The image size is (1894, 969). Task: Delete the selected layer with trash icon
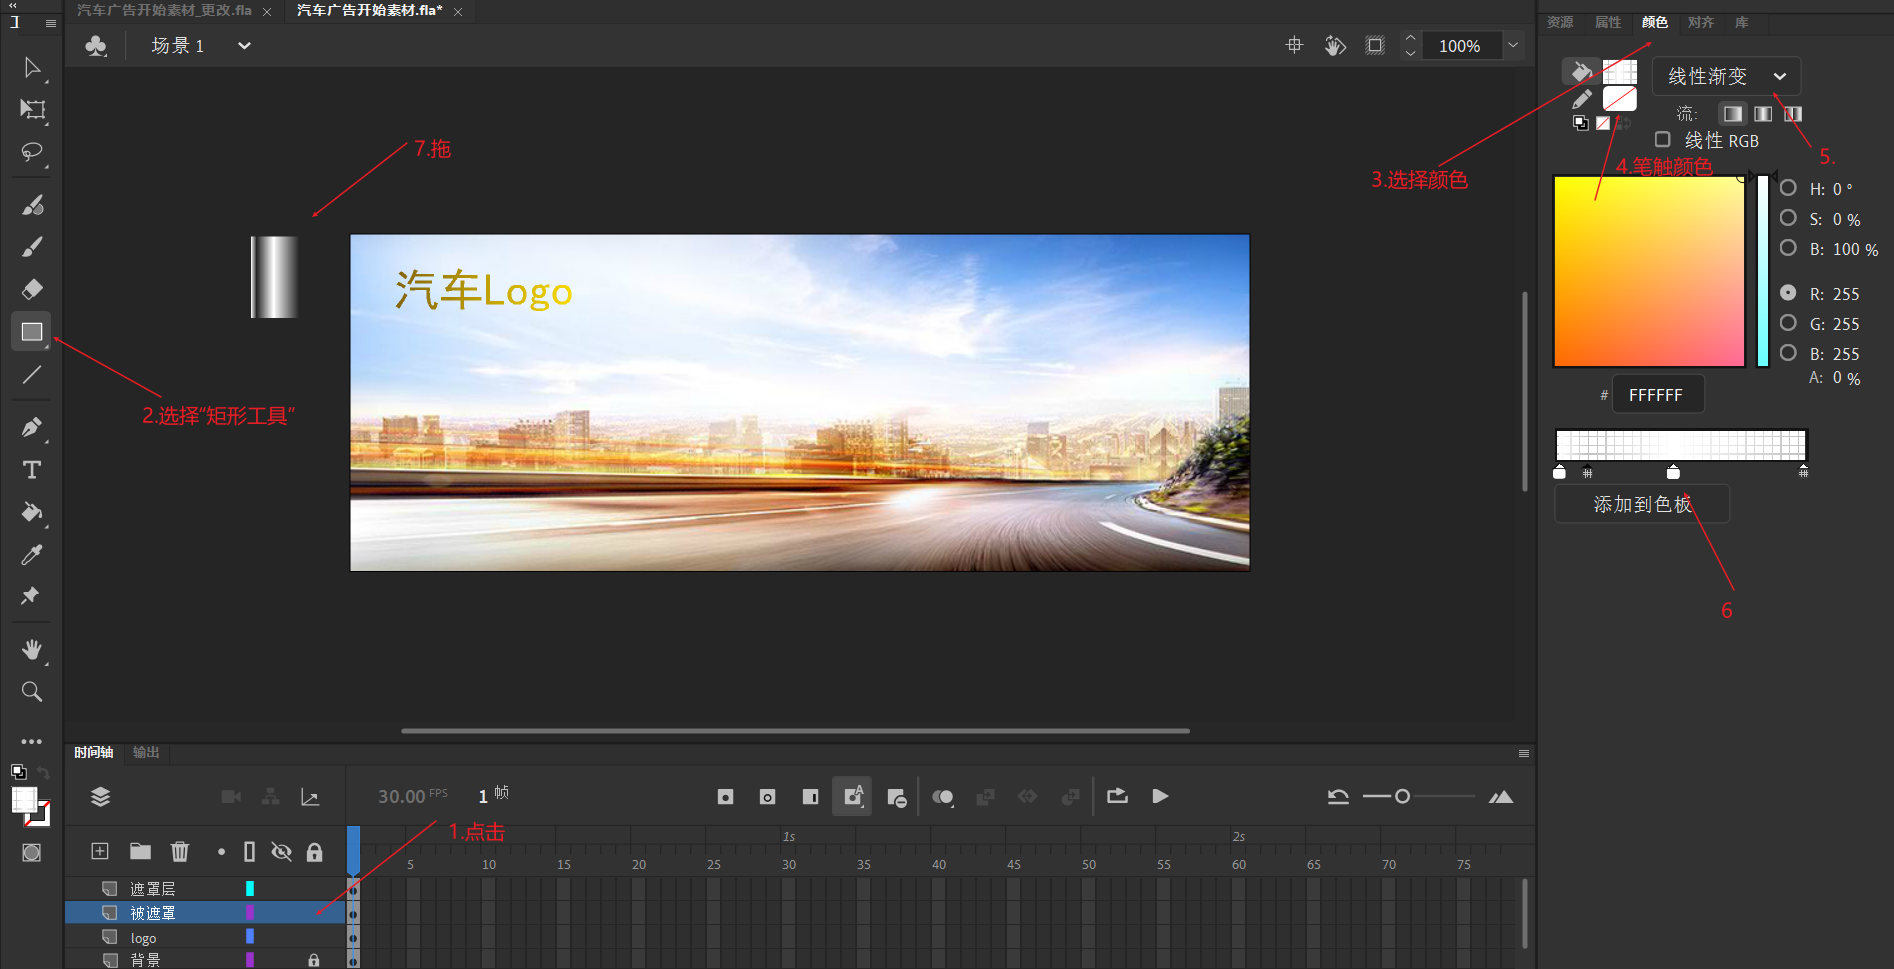(x=180, y=851)
